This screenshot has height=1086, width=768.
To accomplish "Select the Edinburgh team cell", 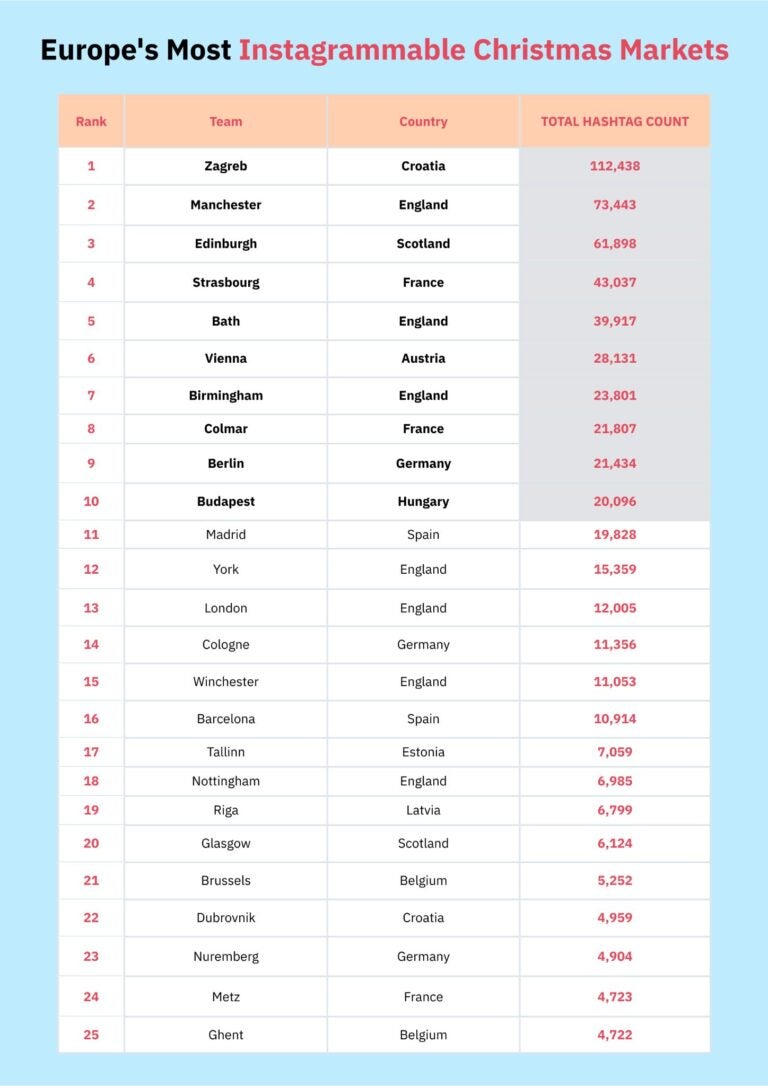I will (226, 244).
